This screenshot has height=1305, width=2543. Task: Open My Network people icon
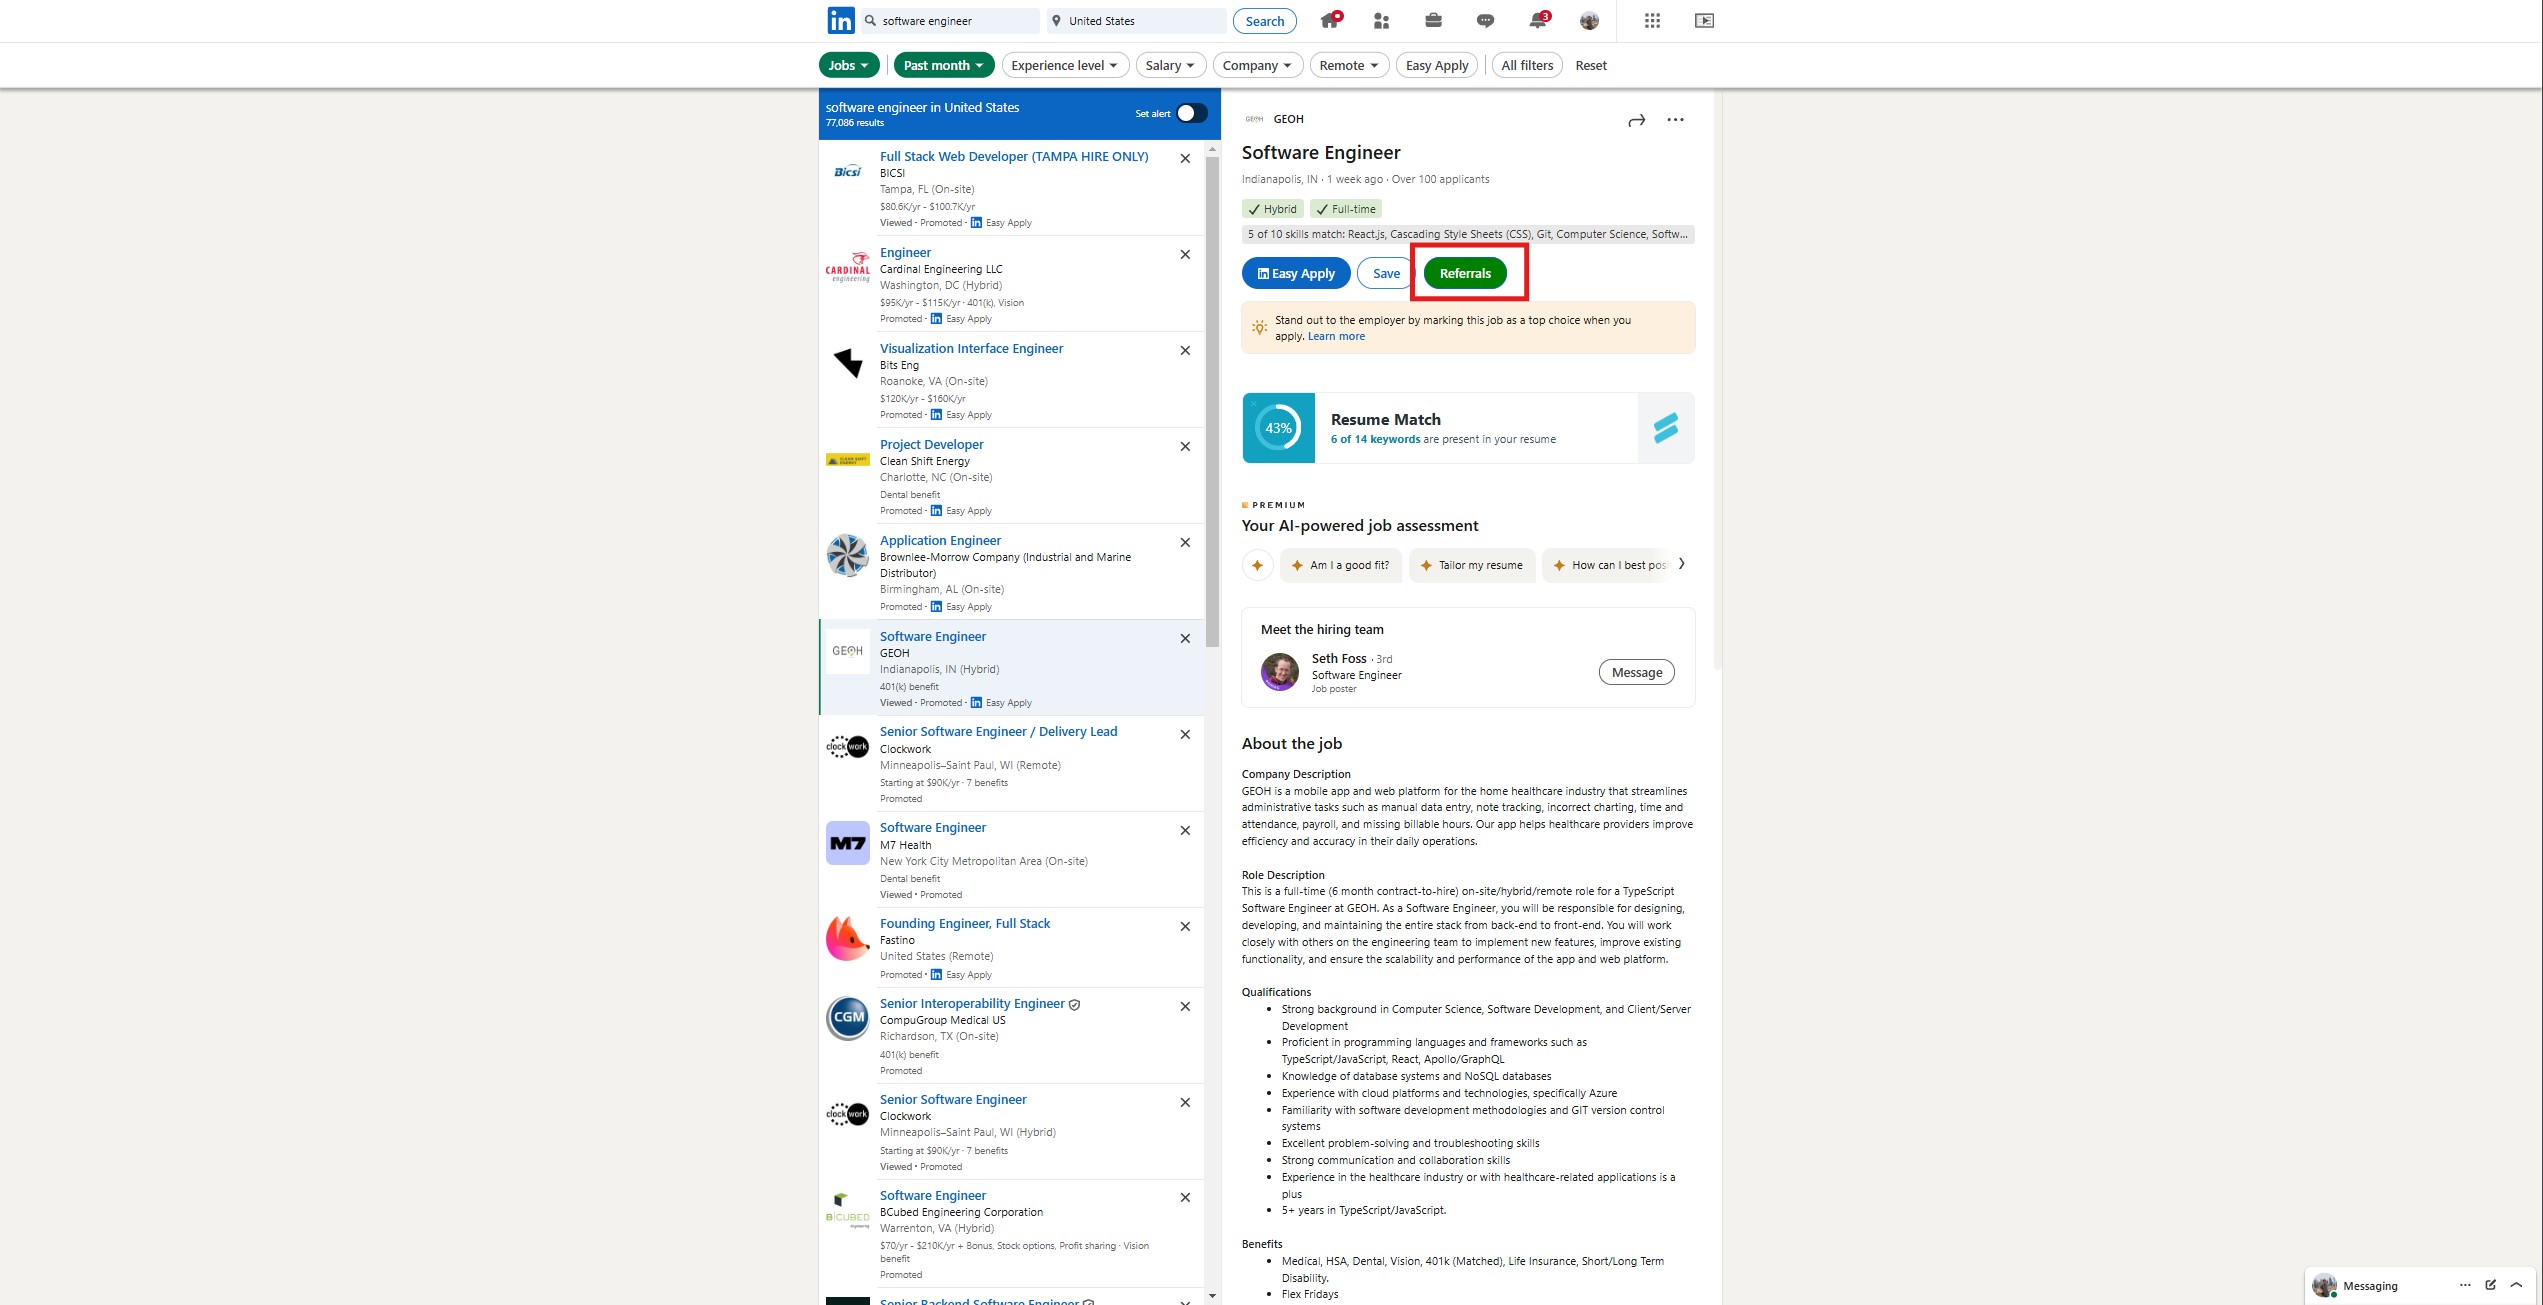(x=1381, y=21)
